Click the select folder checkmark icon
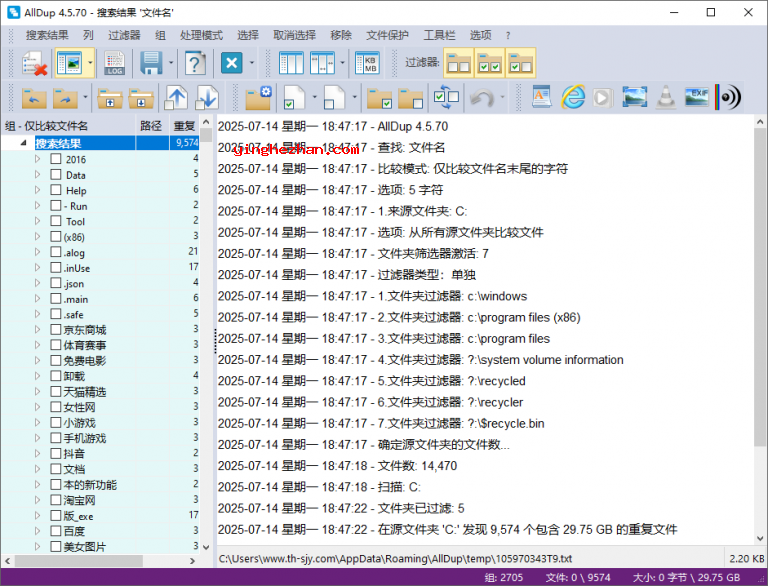This screenshot has width=768, height=586. [380, 97]
